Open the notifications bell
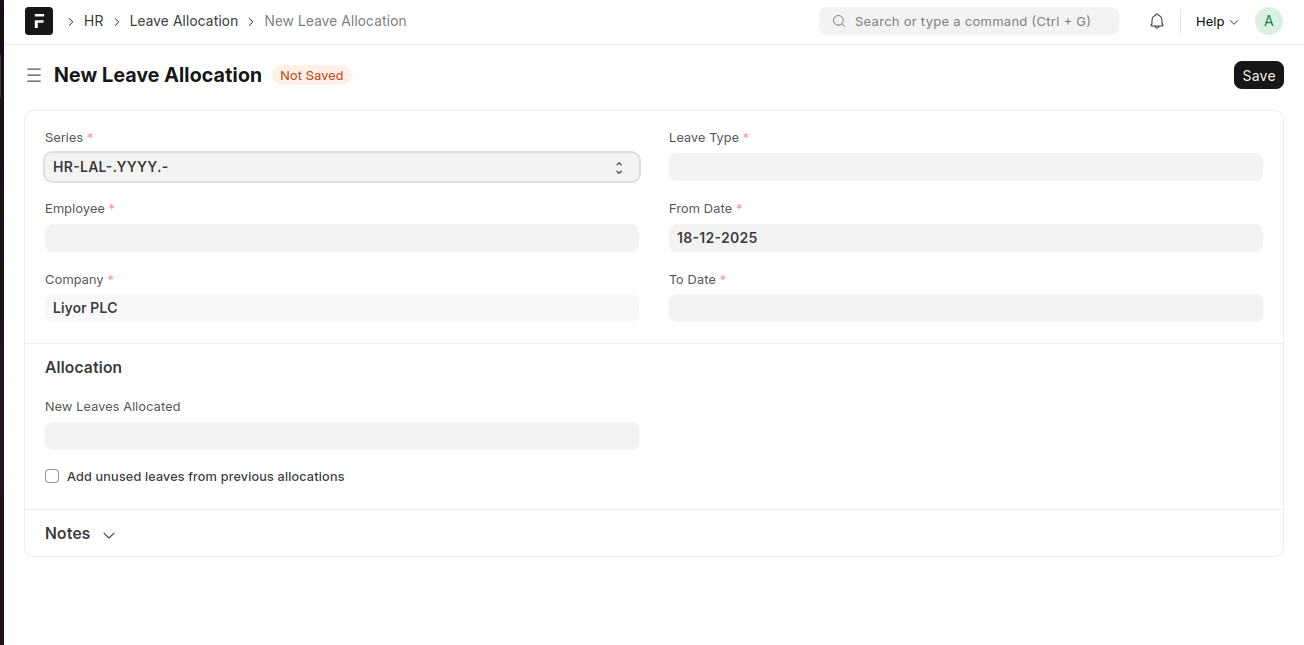The image size is (1304, 645). [1157, 21]
